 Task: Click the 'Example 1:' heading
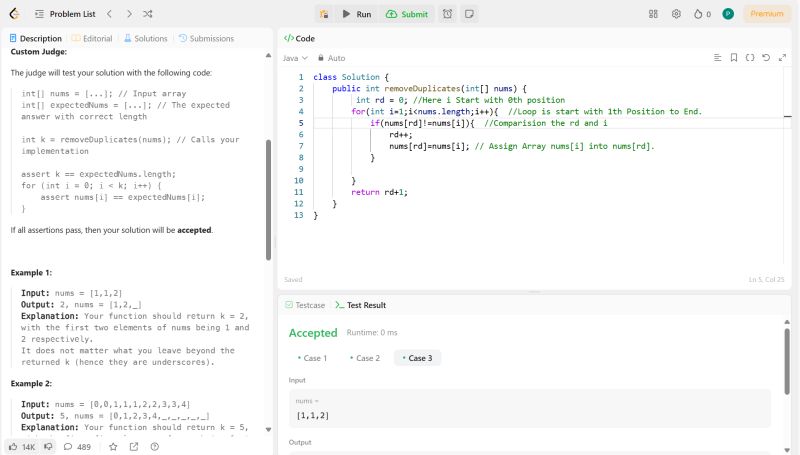(31, 273)
